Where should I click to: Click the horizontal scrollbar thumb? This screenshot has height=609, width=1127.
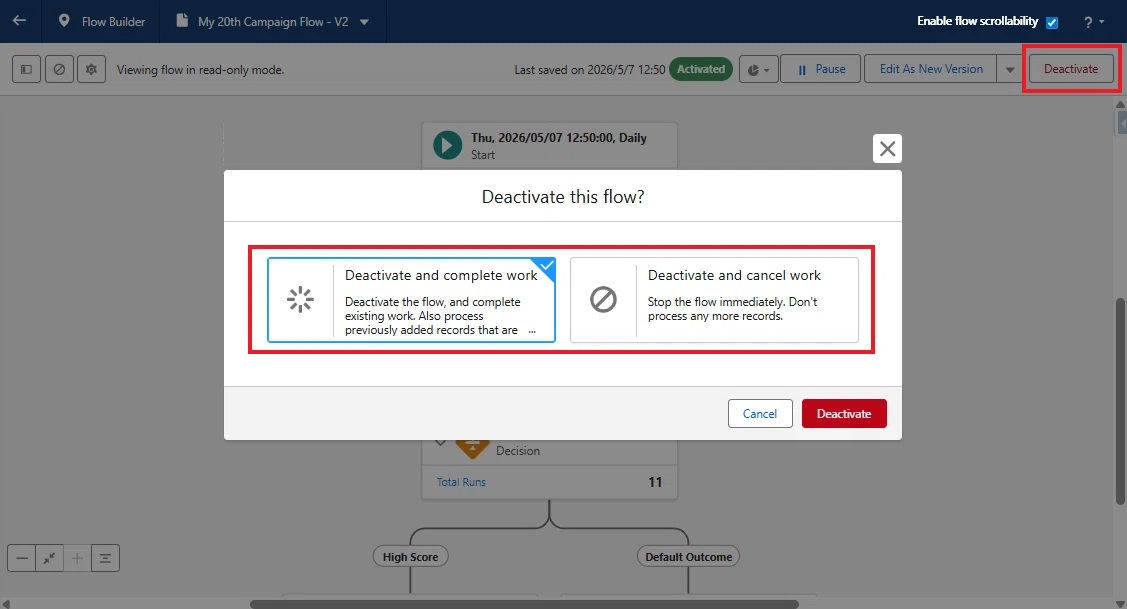[524, 604]
